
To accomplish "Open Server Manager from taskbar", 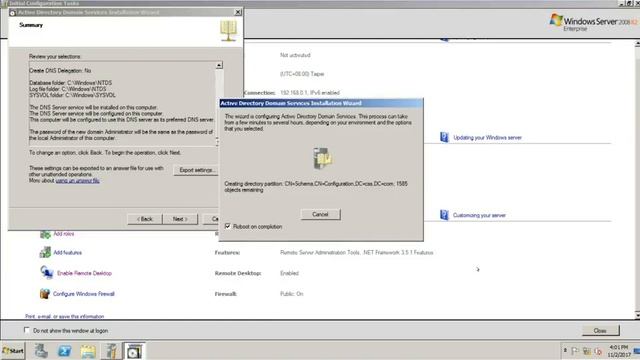I will (41, 351).
